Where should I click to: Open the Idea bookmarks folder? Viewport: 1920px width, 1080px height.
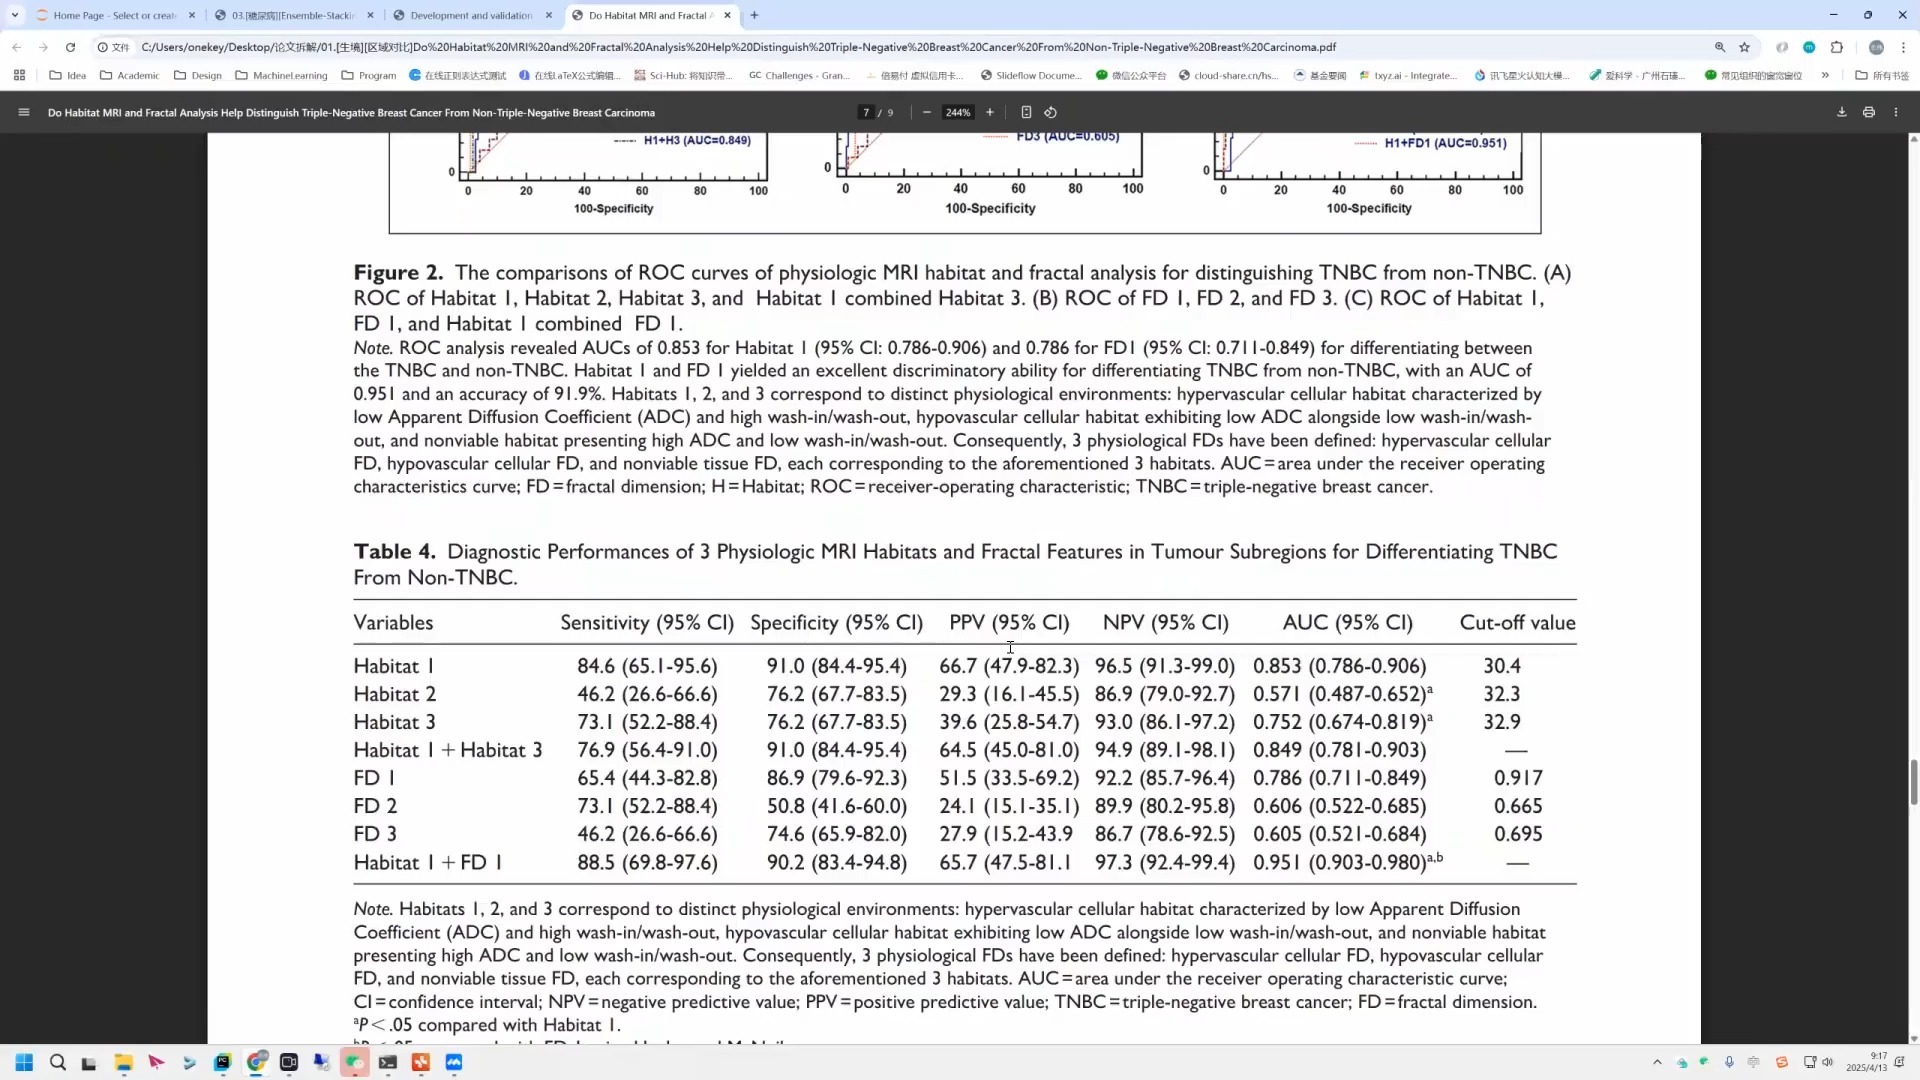click(x=68, y=75)
